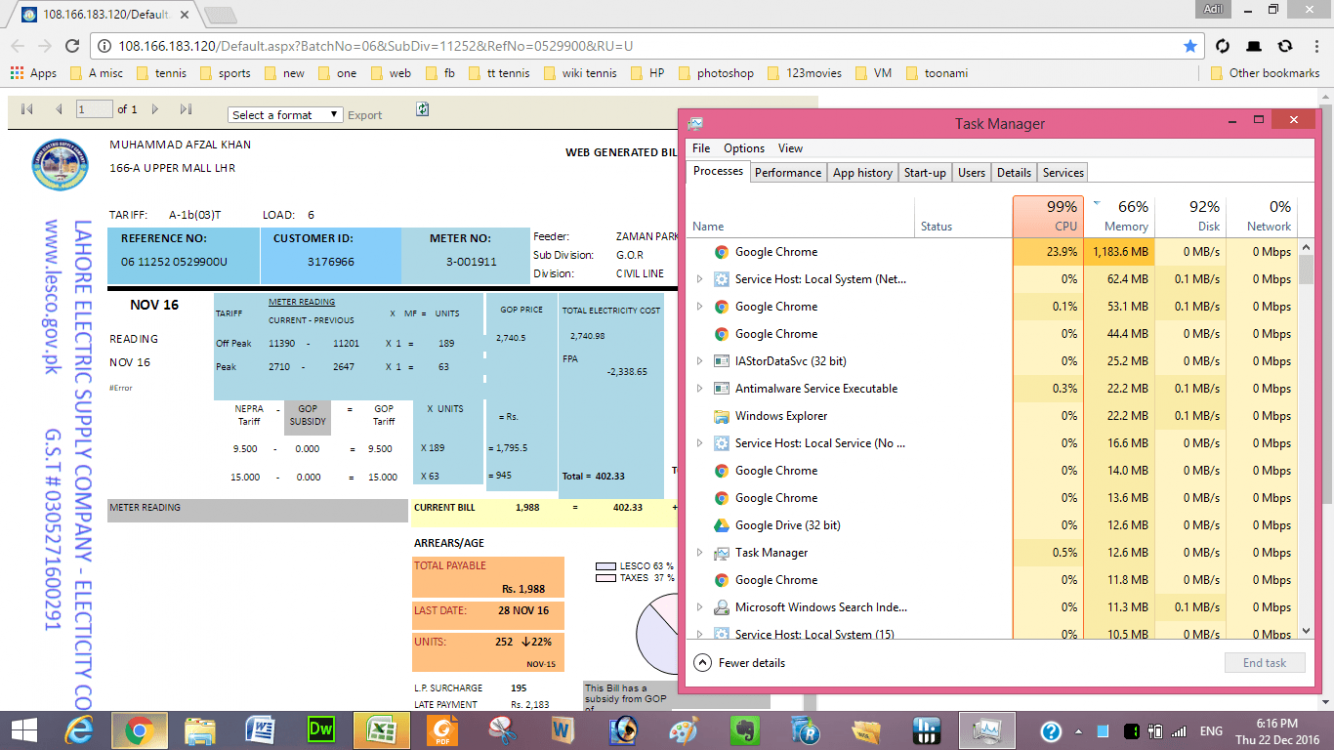Sort processes by Memory column

pos(1119,216)
